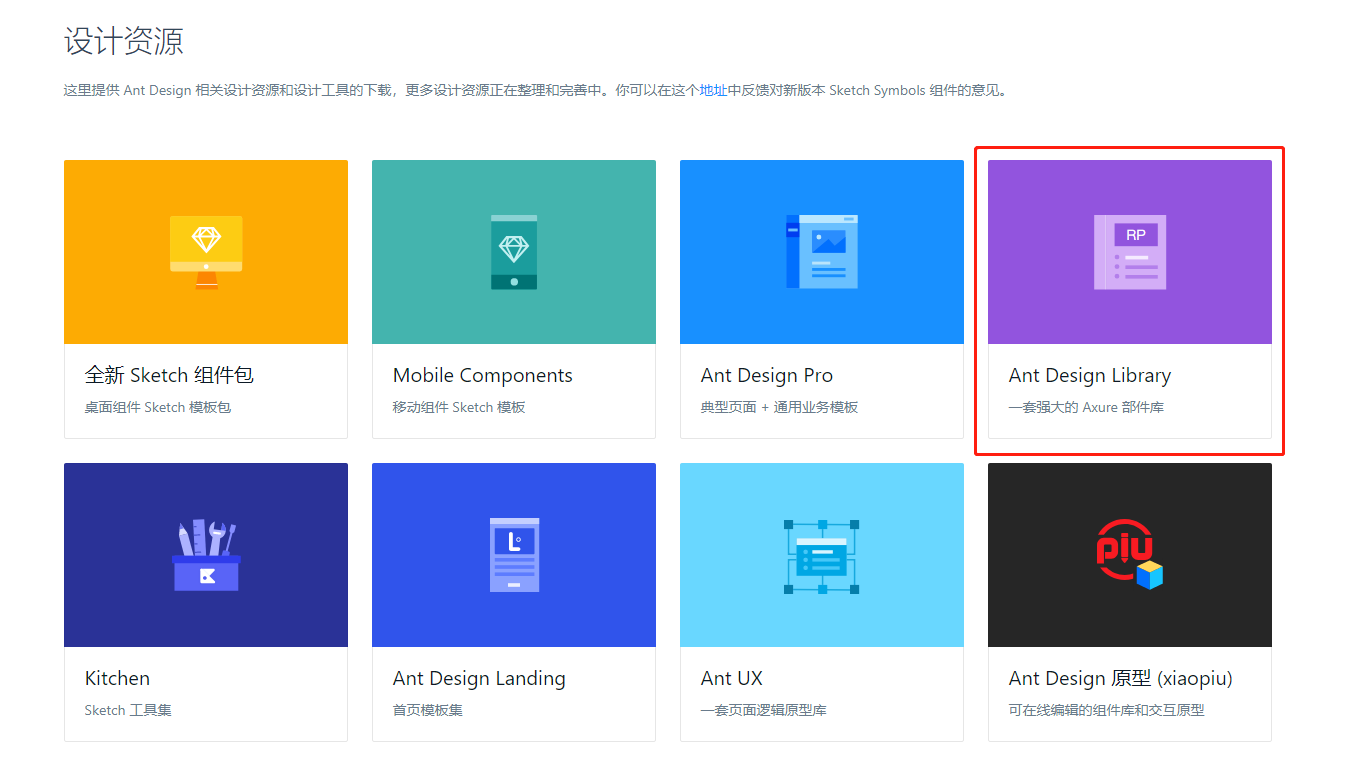Click the Ant Design Pro page icon
The width and height of the screenshot is (1360, 759).
[x=822, y=252]
